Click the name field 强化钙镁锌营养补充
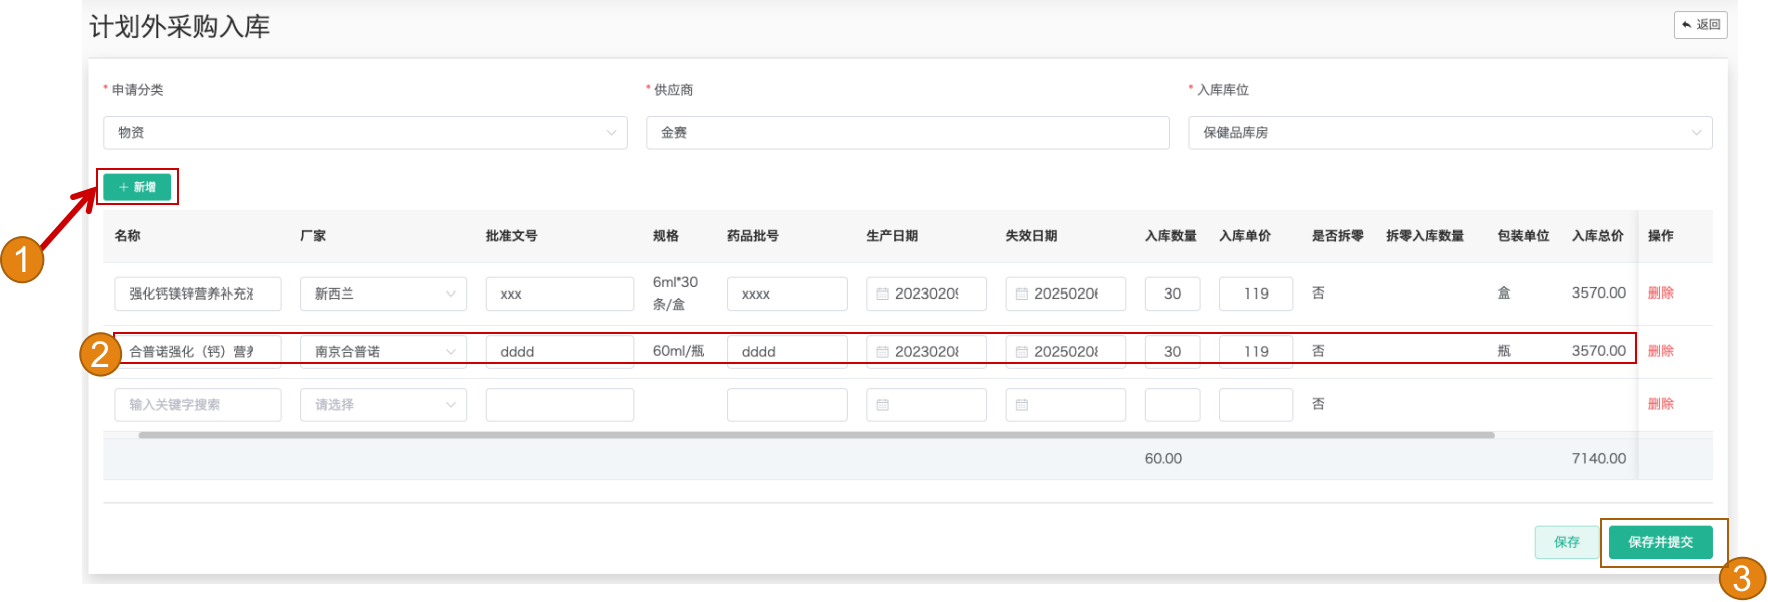The height and width of the screenshot is (602, 1768). click(x=197, y=294)
